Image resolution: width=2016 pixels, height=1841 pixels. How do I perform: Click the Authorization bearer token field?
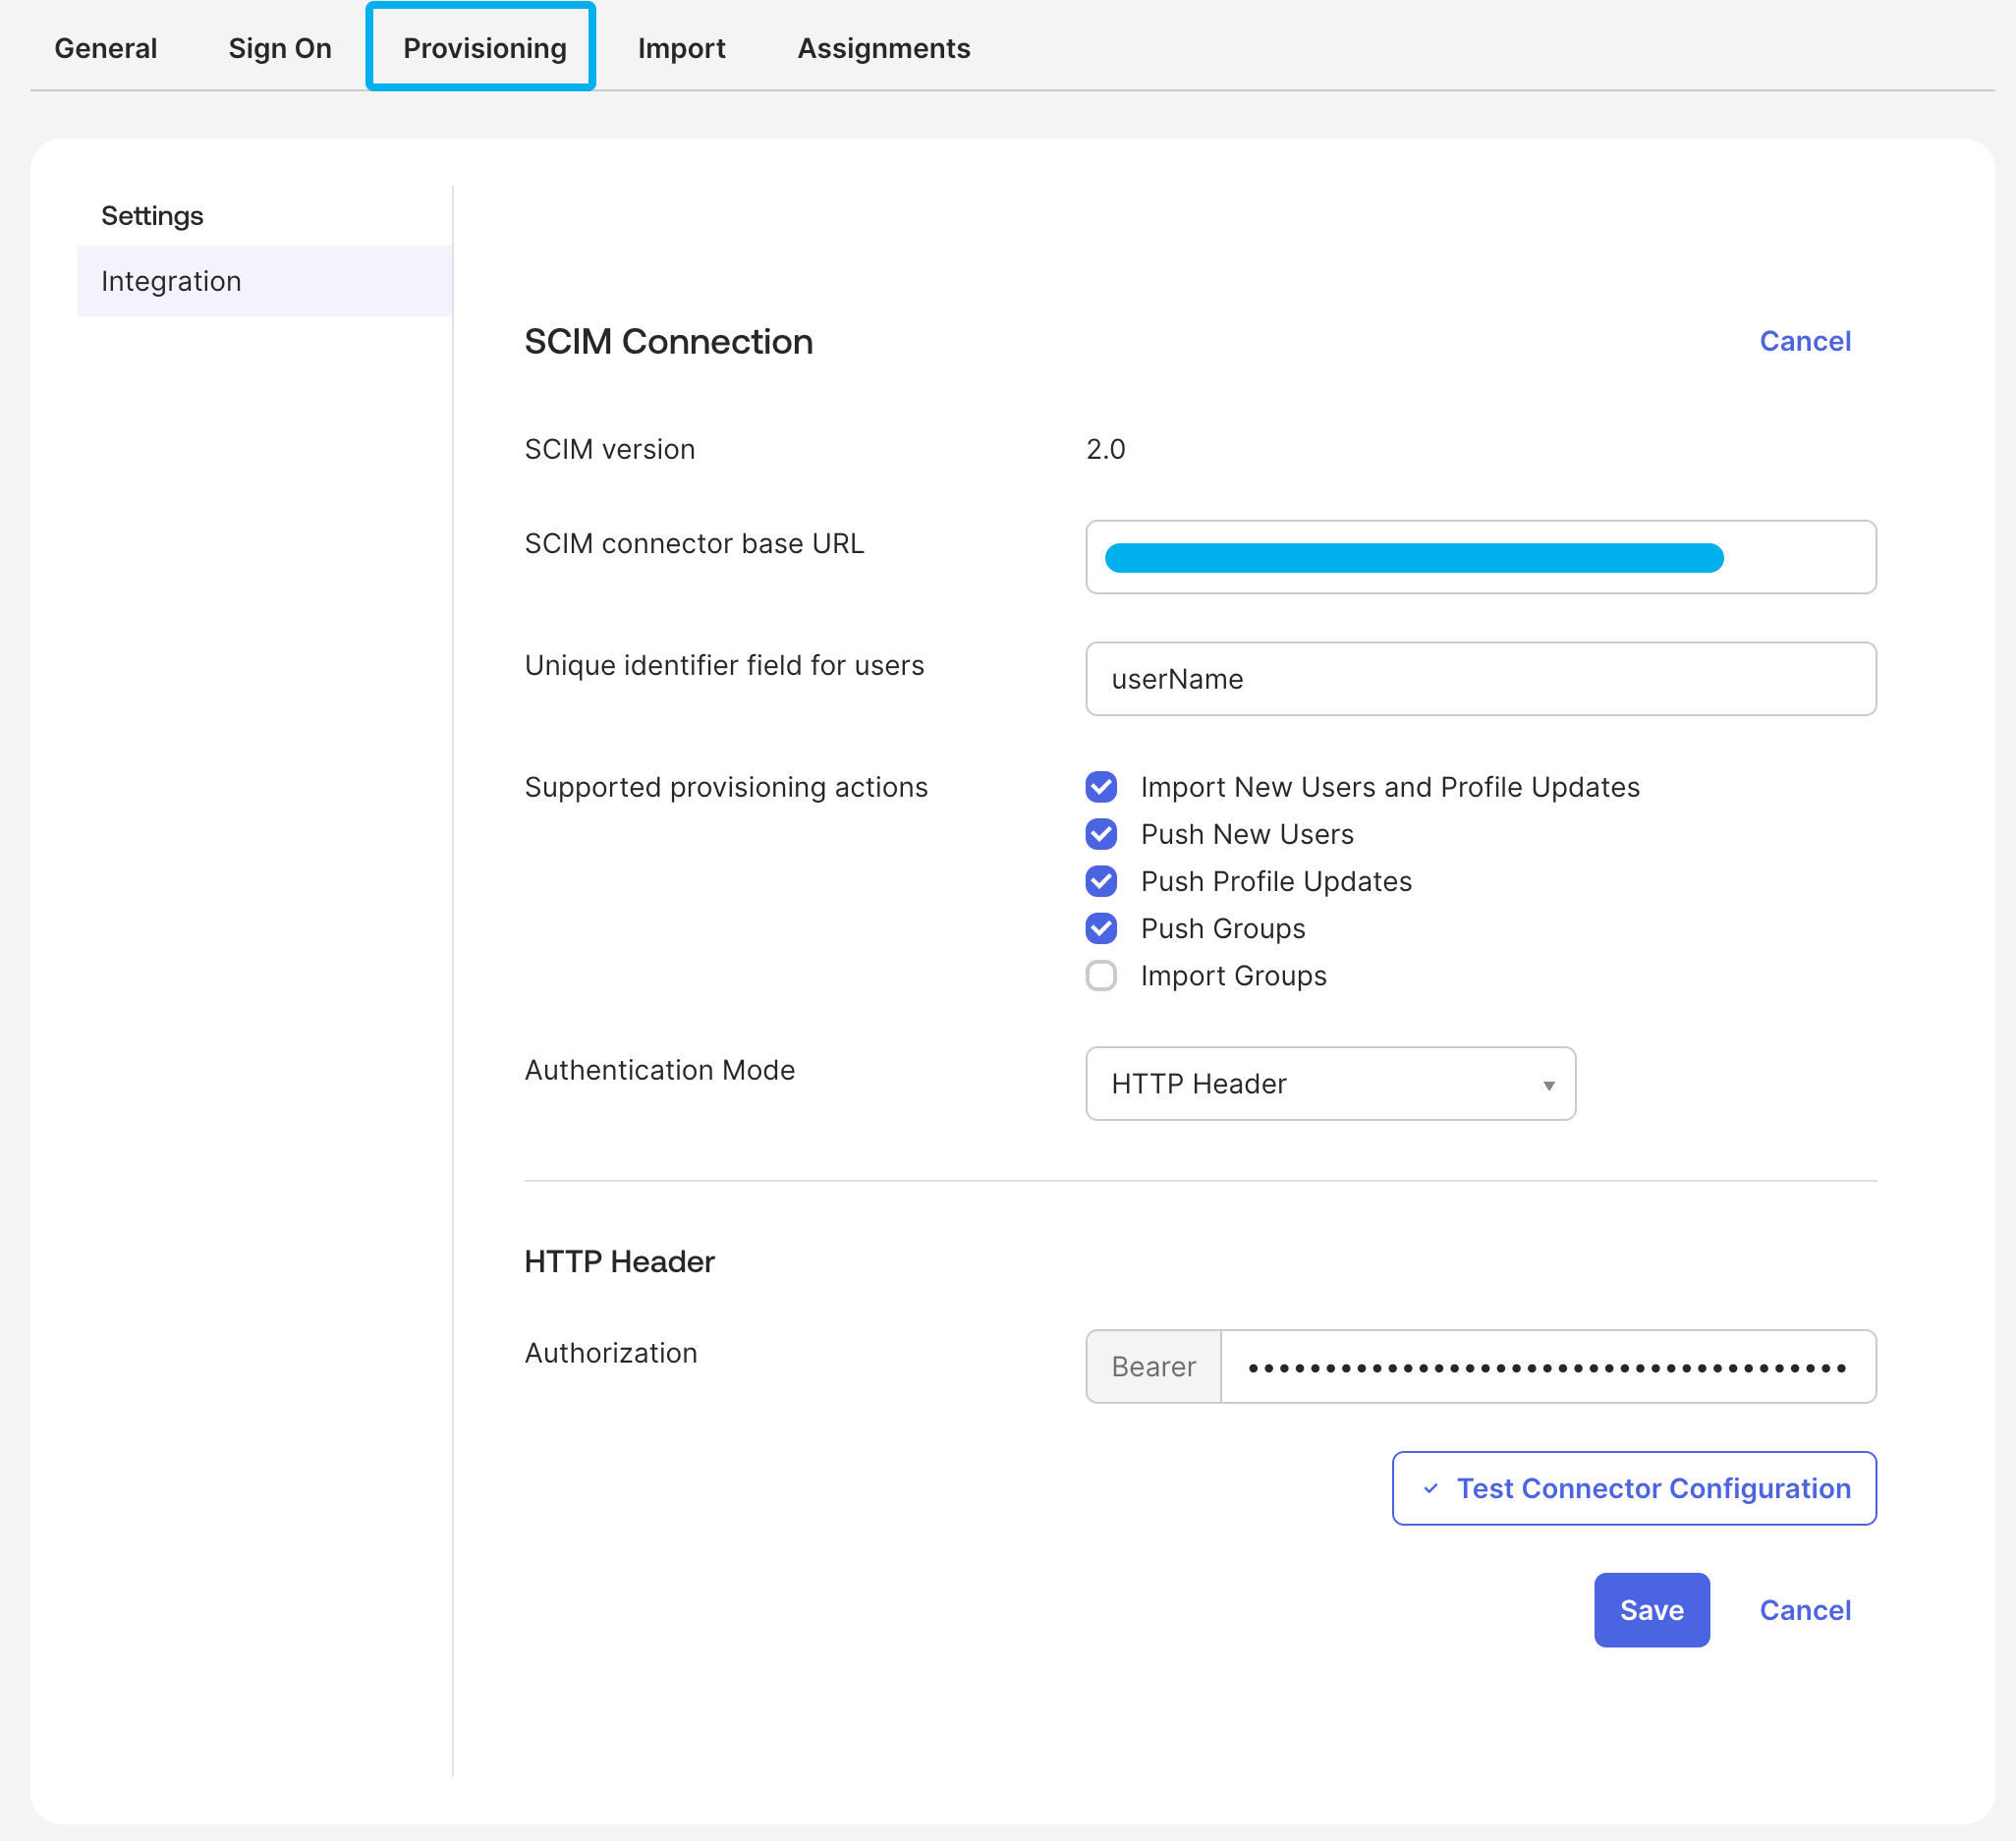pos(1549,1367)
